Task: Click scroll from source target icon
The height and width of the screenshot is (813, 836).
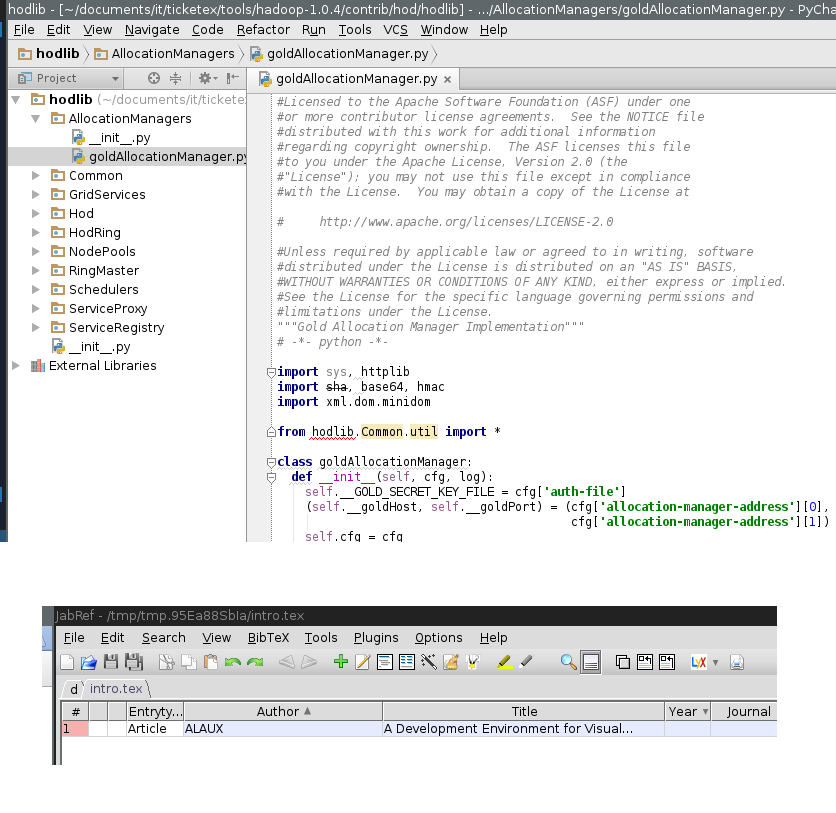Action: click(154, 78)
